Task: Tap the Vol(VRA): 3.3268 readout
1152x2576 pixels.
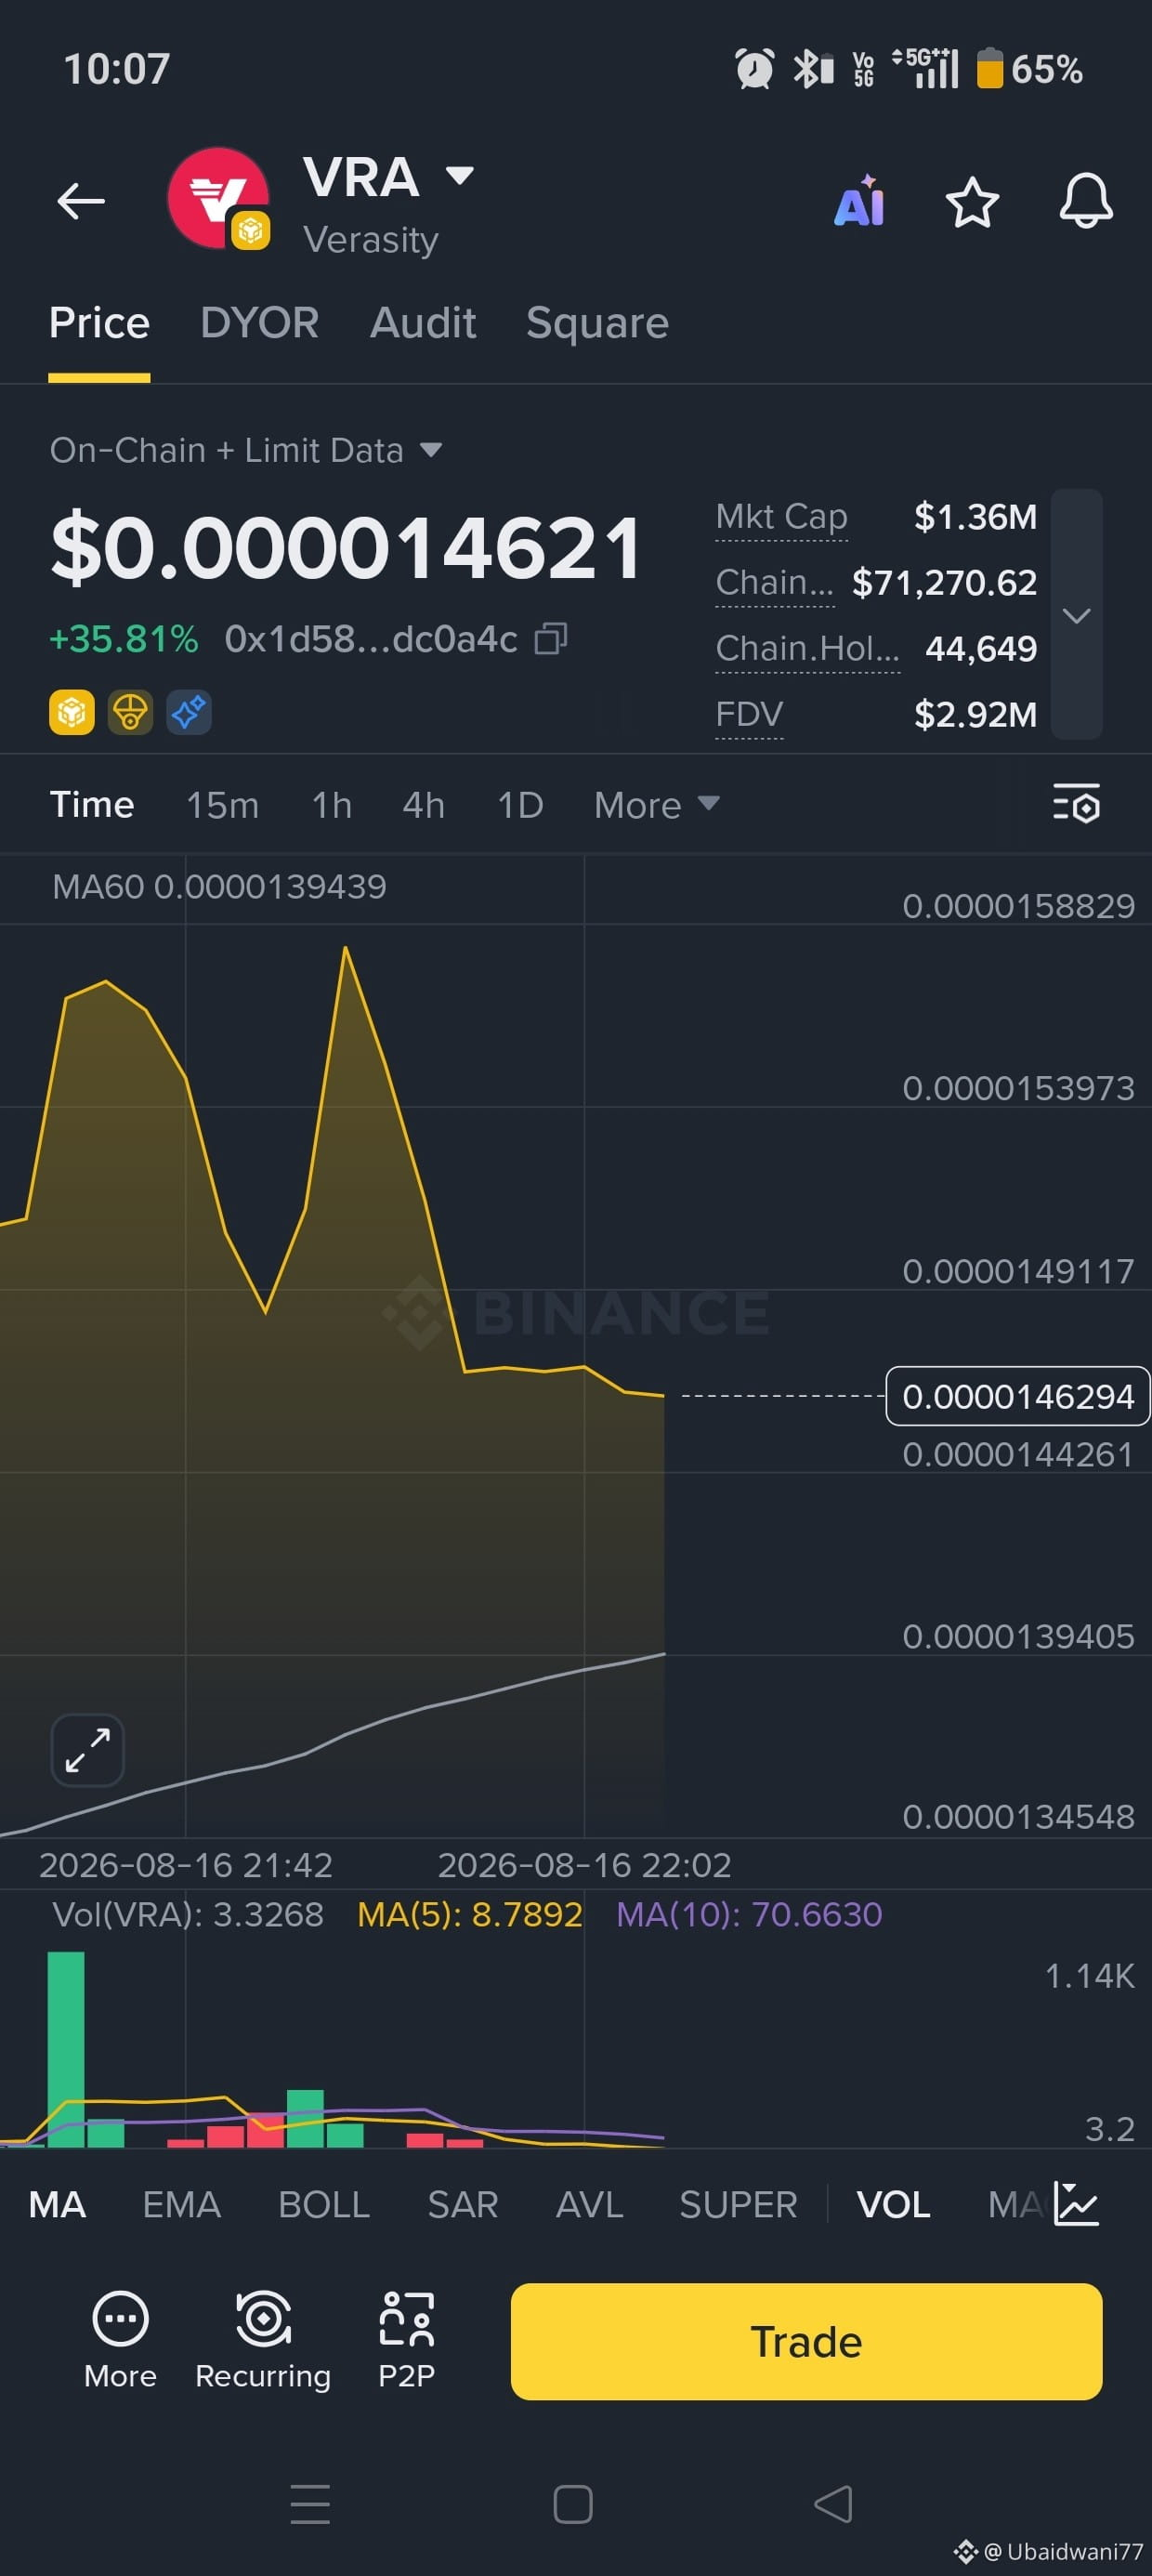Action: click(x=188, y=1915)
